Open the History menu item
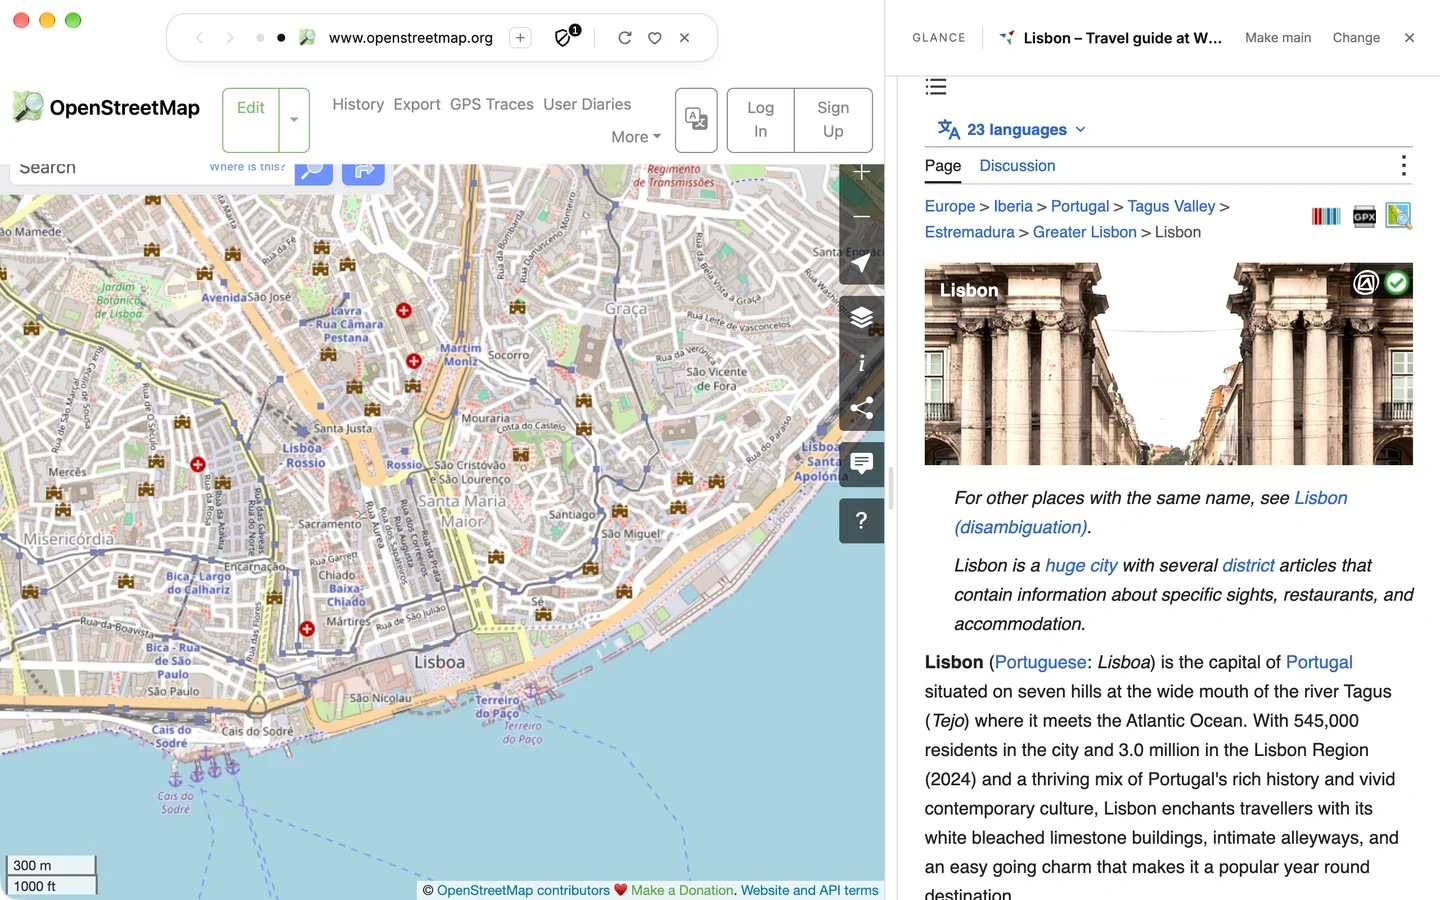Screen dimensions: 1440x900 358,104
